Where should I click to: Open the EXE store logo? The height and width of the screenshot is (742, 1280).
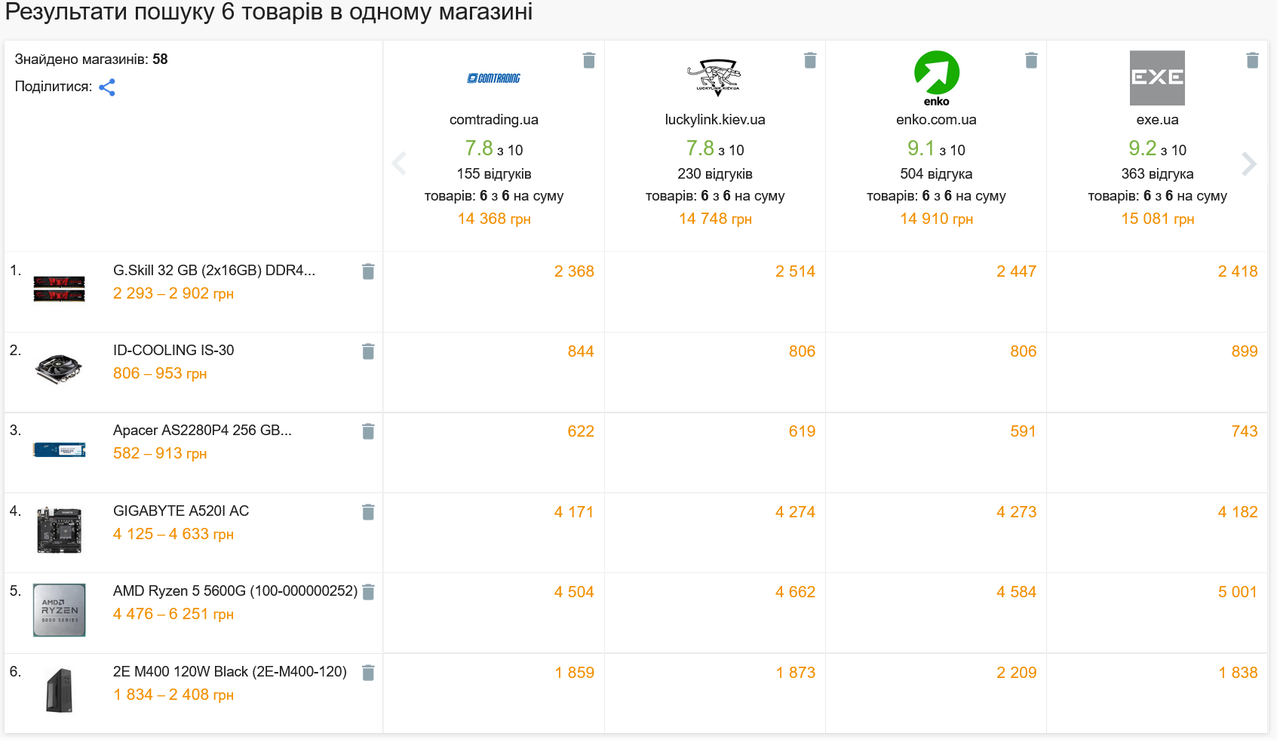(1157, 78)
